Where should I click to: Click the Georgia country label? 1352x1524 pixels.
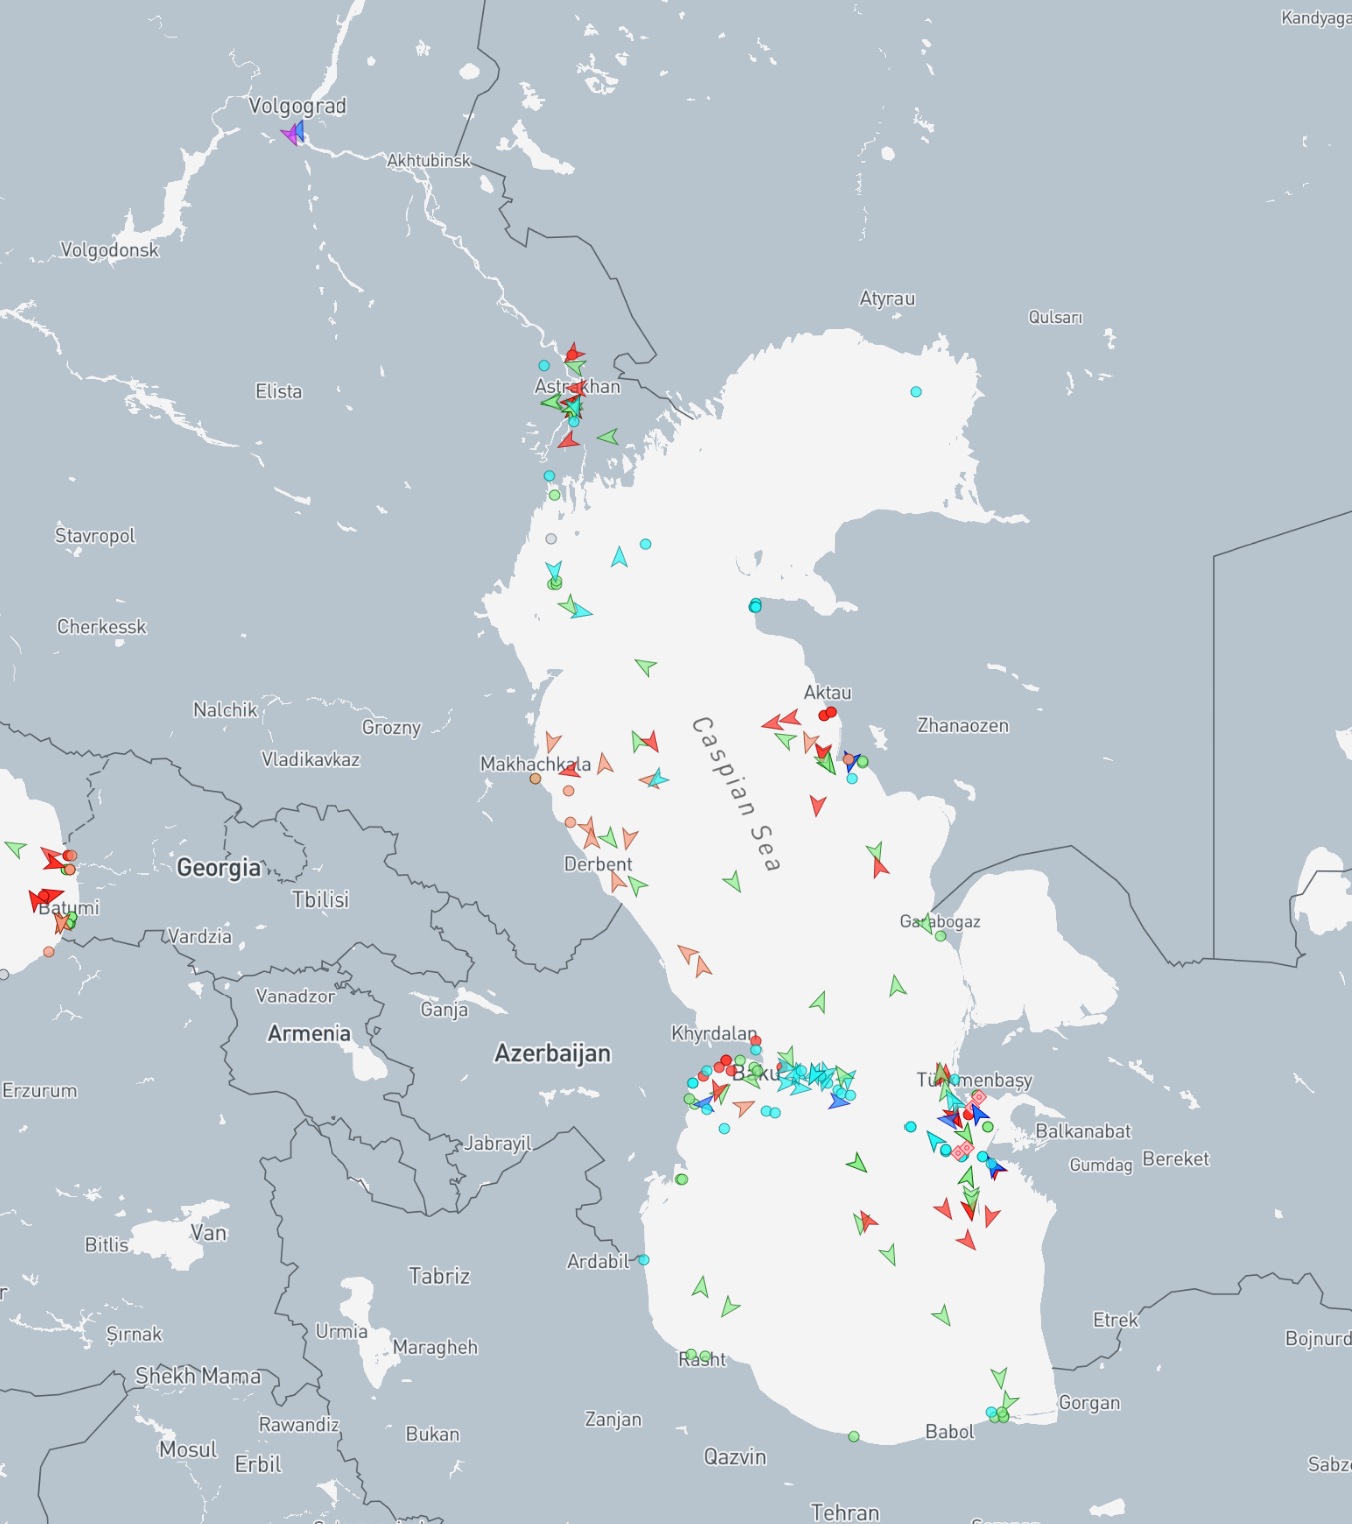coord(219,867)
